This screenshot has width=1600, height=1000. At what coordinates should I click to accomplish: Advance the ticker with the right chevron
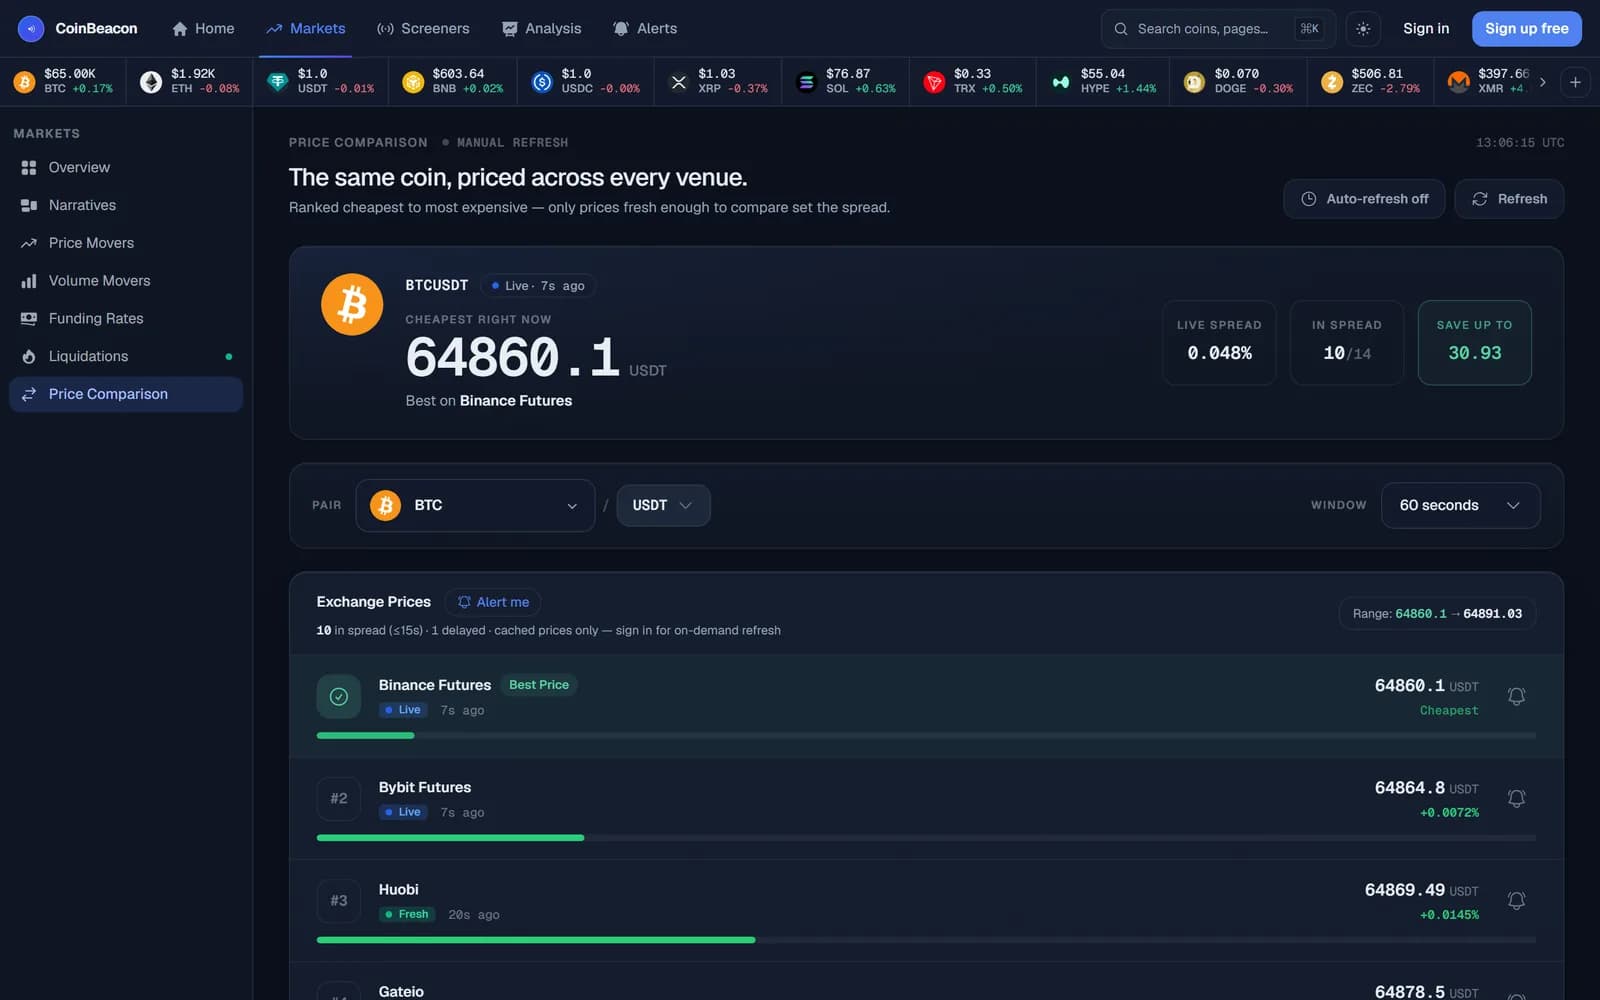pos(1543,82)
